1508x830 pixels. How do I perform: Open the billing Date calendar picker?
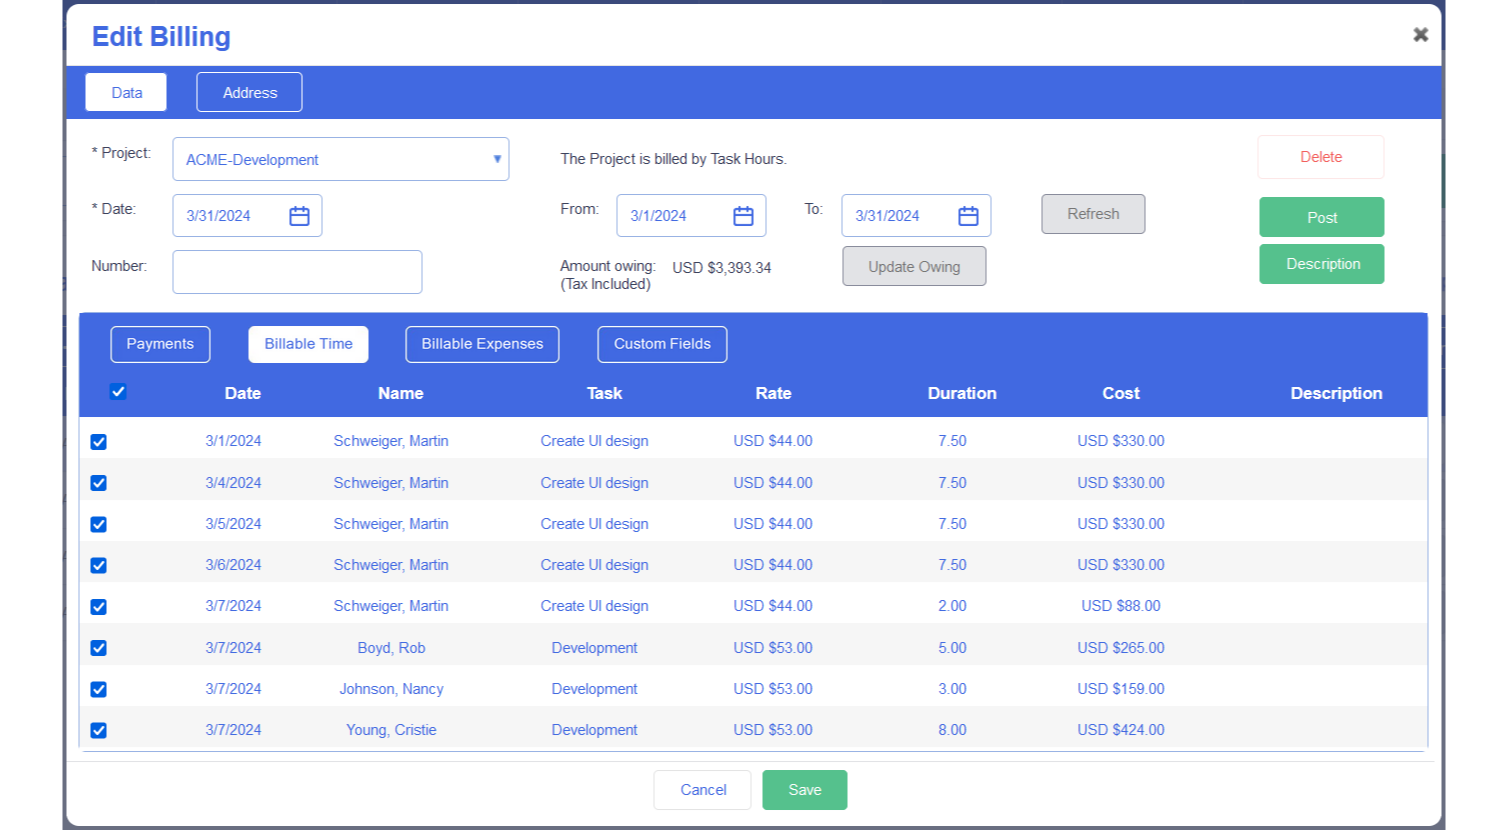coord(298,215)
